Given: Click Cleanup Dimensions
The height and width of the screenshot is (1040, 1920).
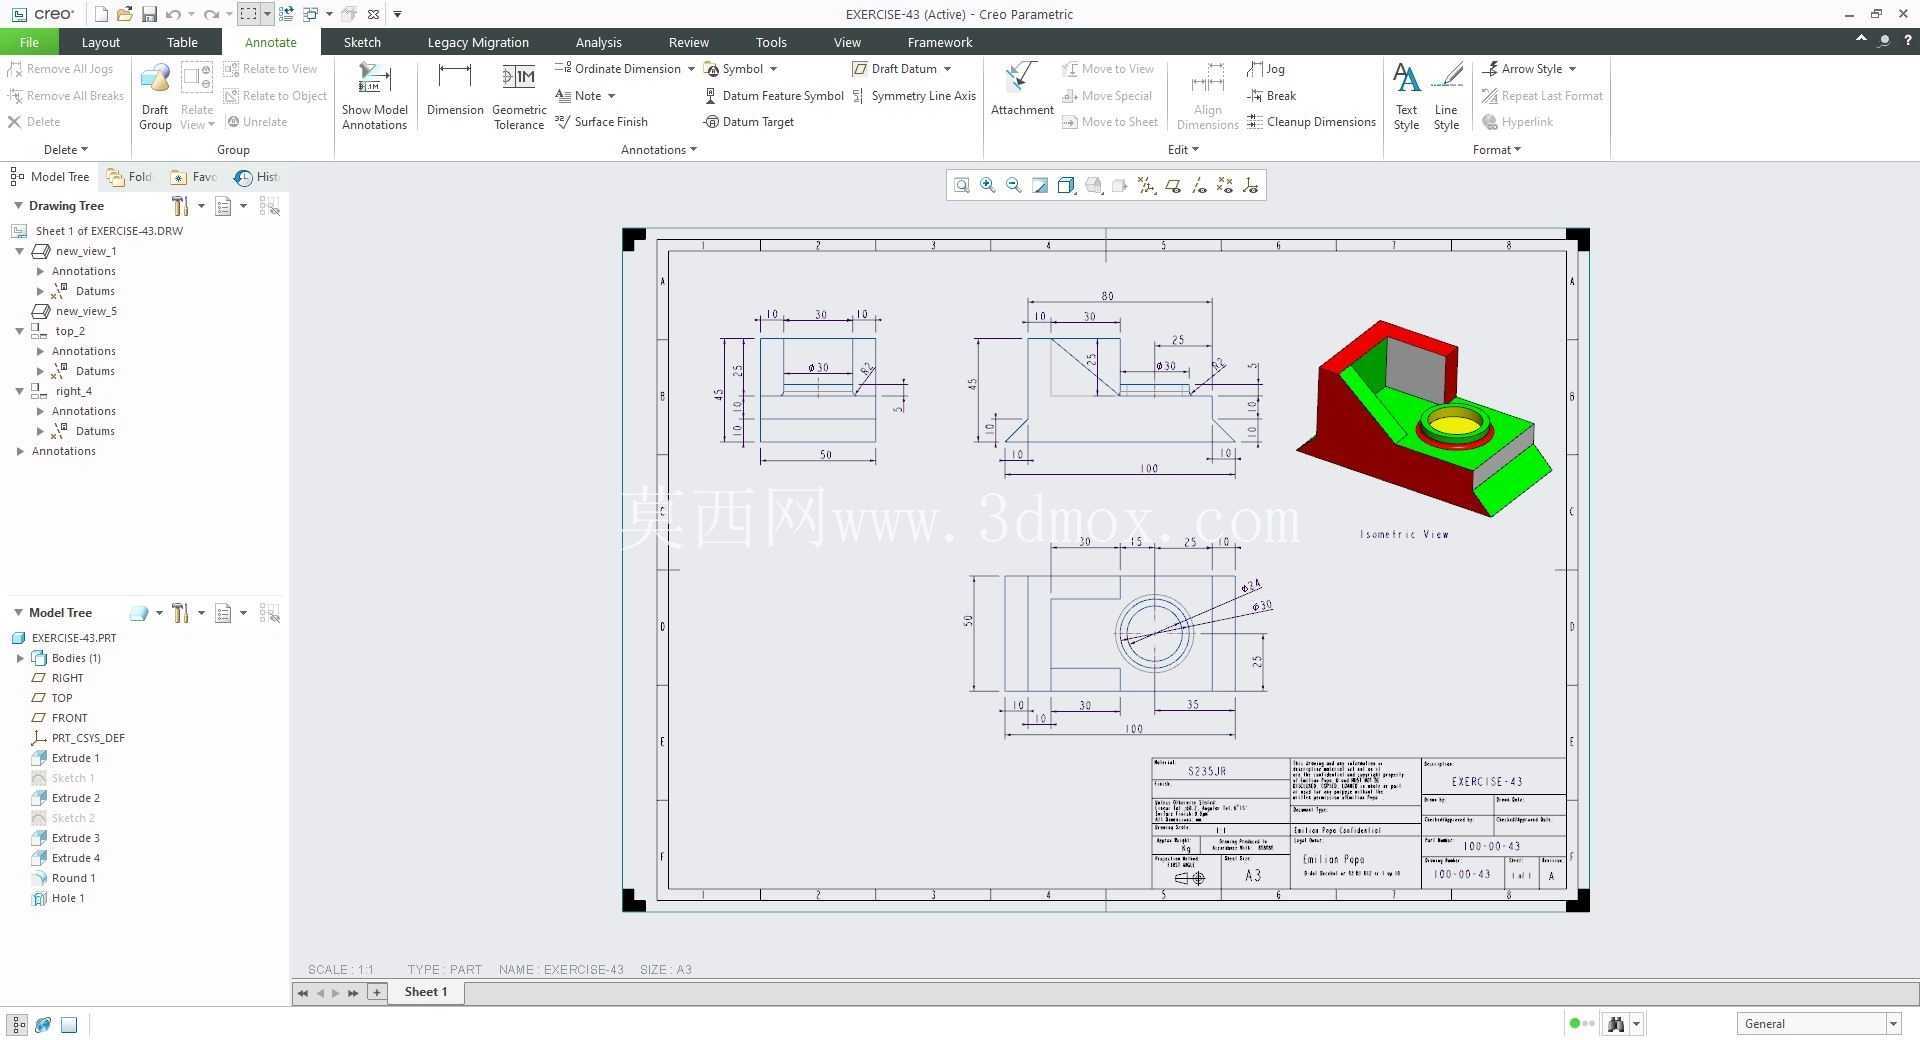Looking at the screenshot, I should click(1311, 122).
